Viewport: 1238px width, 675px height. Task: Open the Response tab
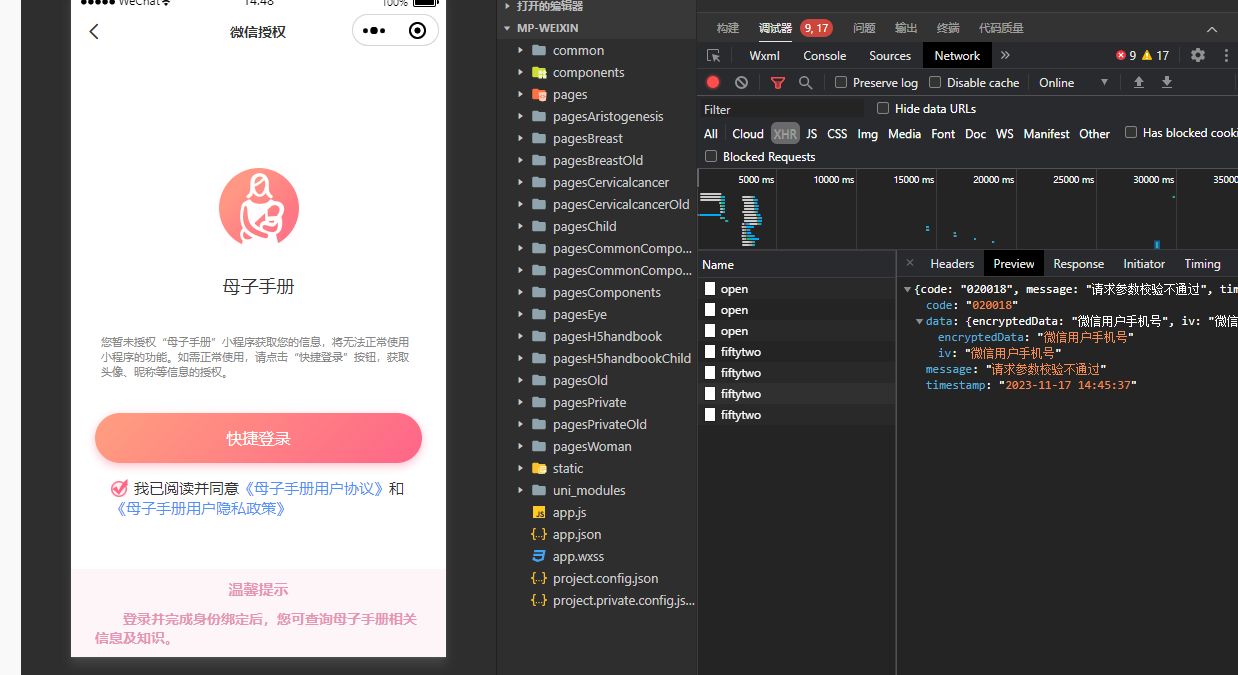pyautogui.click(x=1079, y=264)
